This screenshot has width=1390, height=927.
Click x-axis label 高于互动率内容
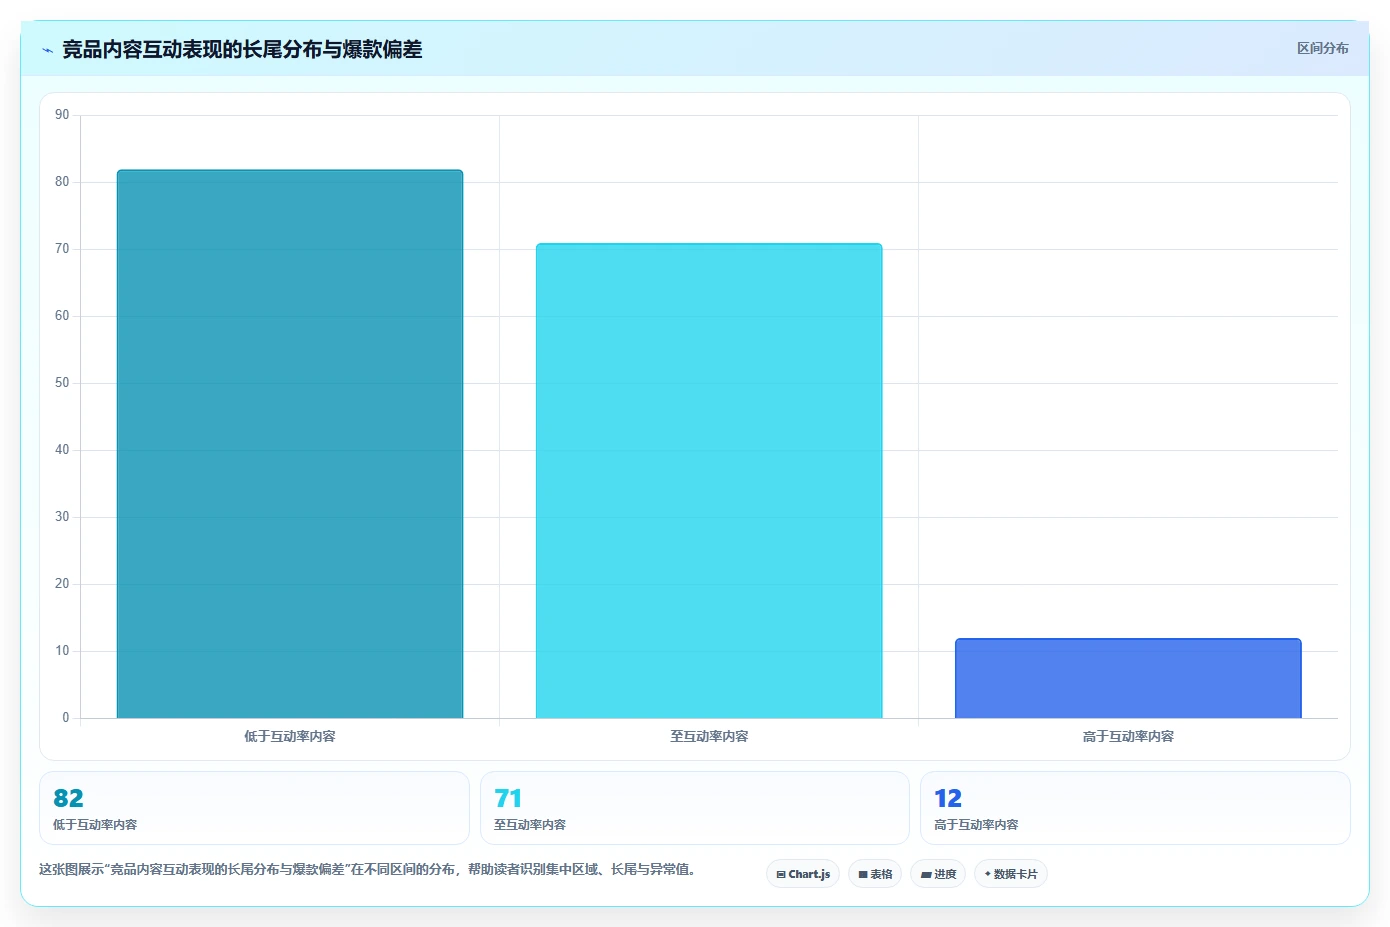[x=1128, y=736]
